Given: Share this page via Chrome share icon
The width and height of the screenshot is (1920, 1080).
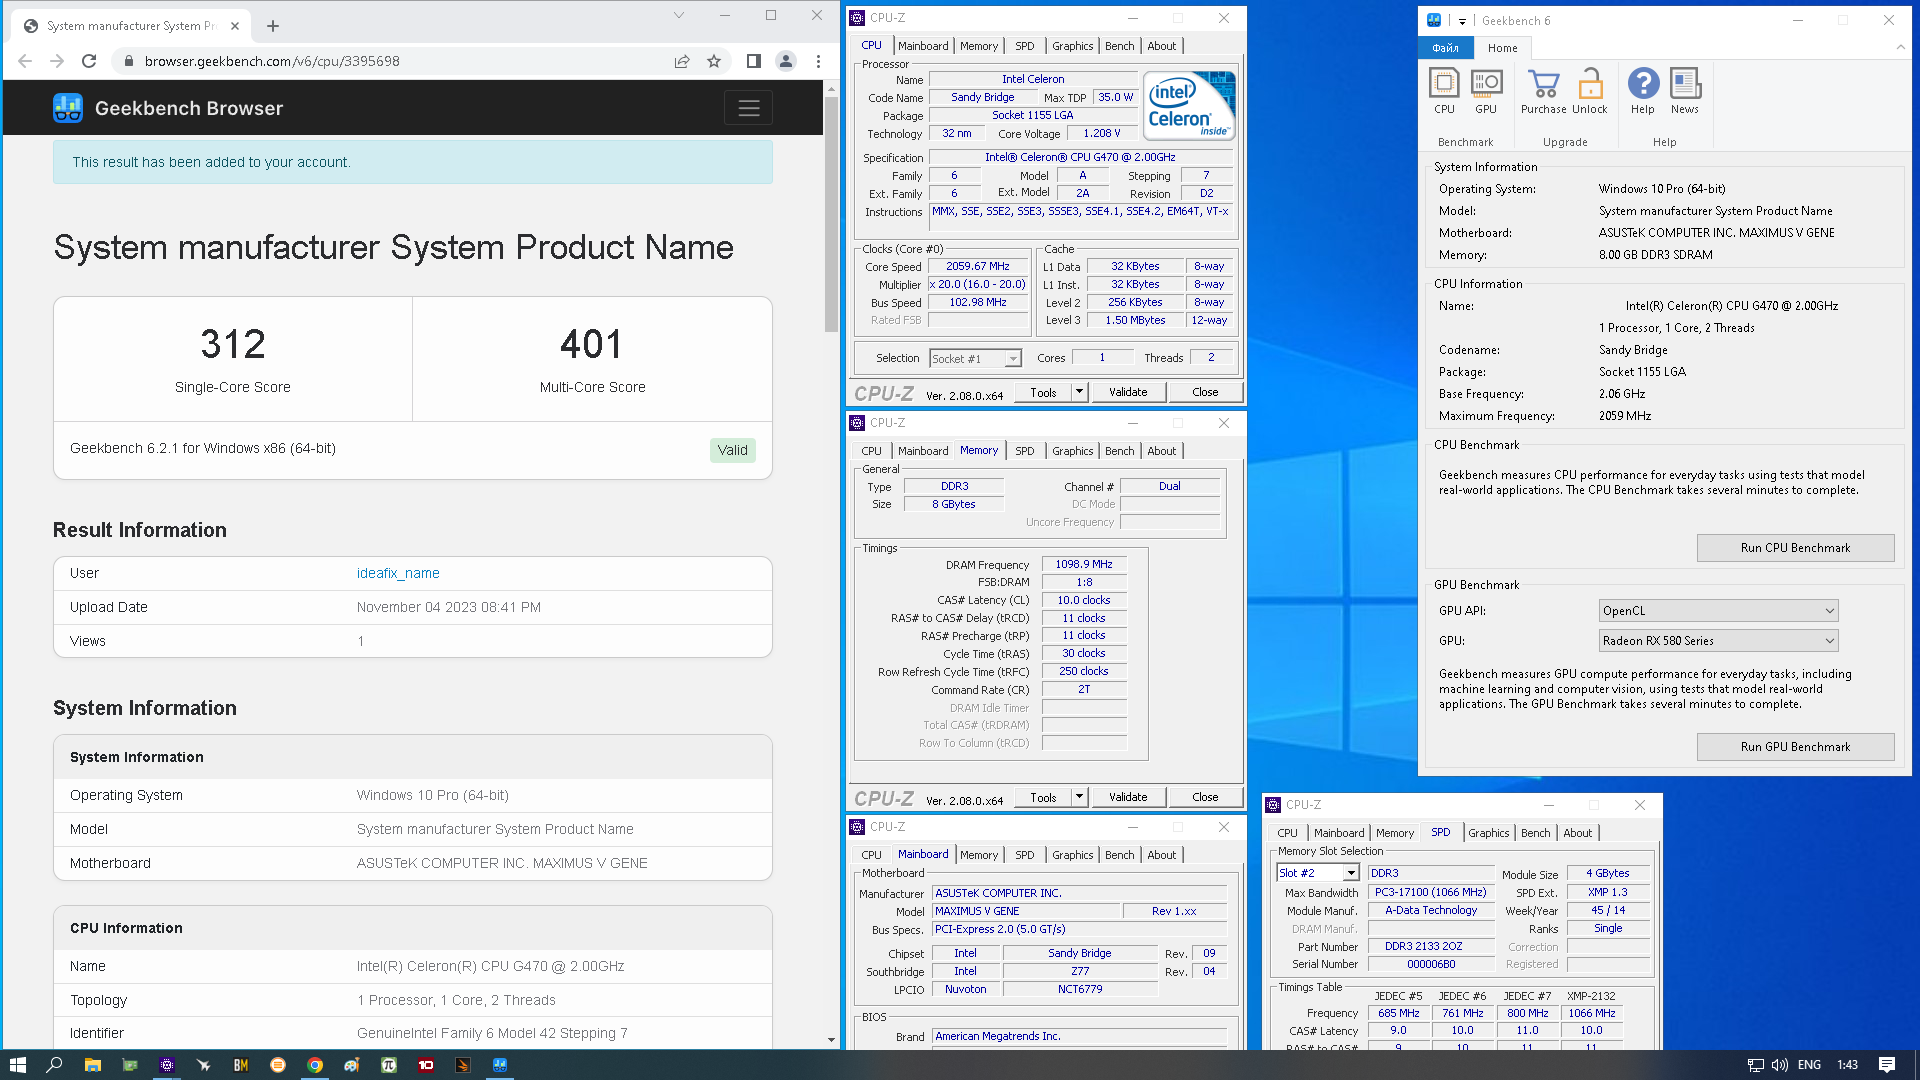Looking at the screenshot, I should coord(682,61).
